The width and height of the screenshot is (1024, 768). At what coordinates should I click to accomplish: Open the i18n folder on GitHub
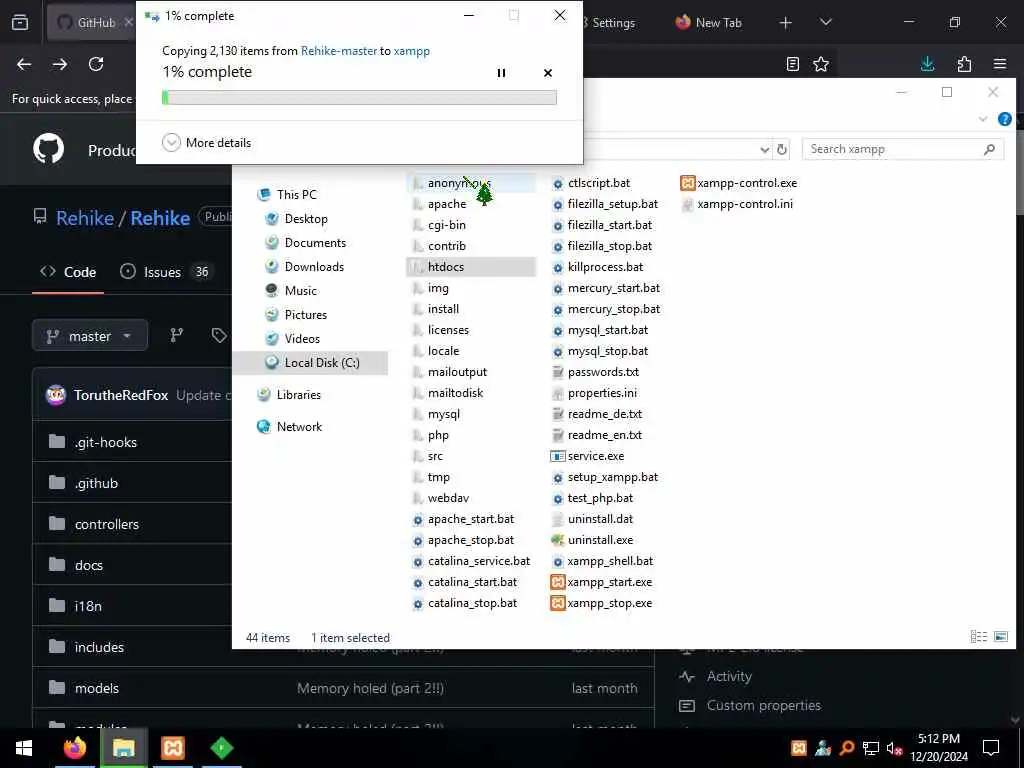click(88, 607)
